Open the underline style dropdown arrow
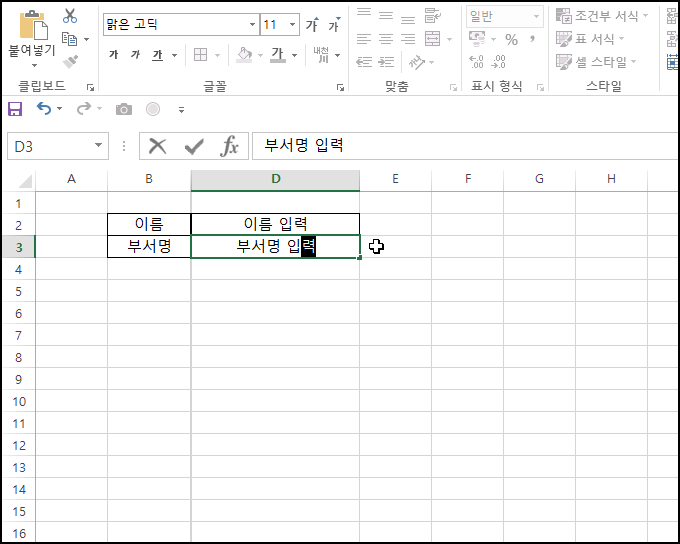 (174, 55)
